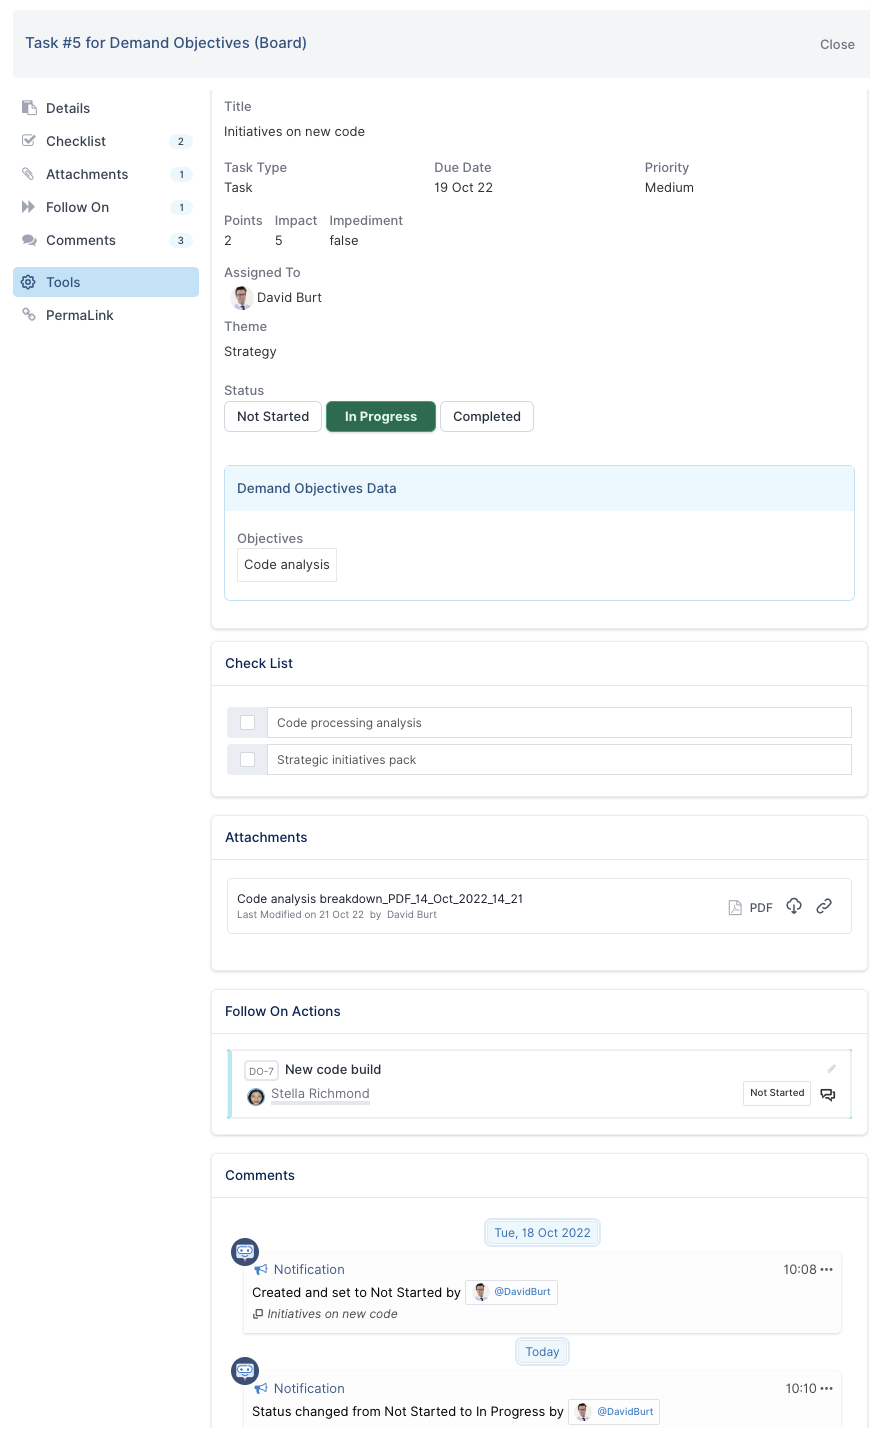Click the PermaLink chain icon

click(28, 315)
